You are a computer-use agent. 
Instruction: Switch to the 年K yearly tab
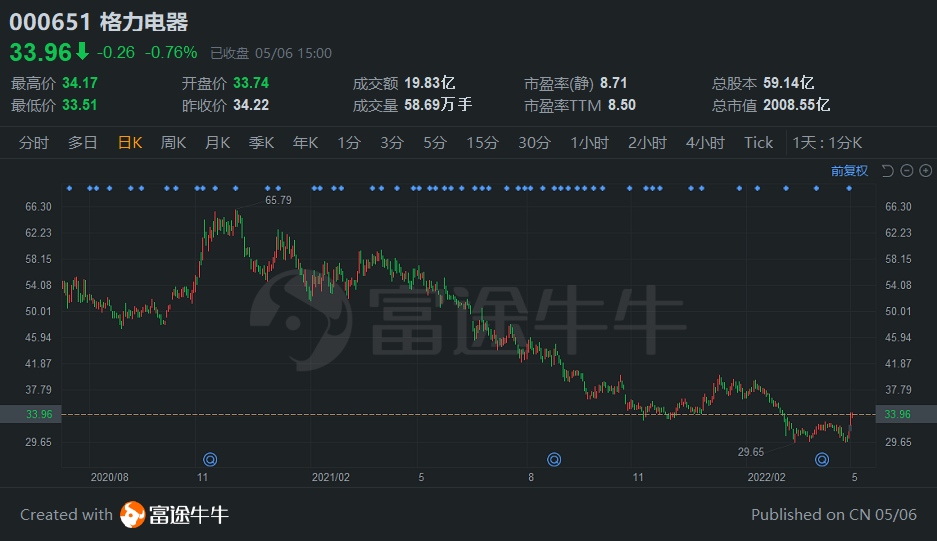click(x=305, y=143)
